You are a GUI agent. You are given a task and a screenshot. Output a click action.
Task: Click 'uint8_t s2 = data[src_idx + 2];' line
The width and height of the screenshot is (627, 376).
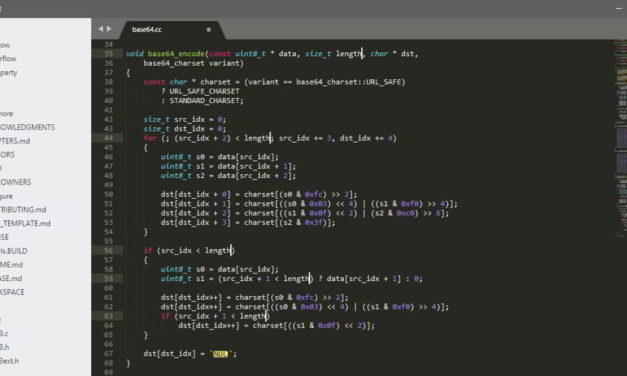tap(228, 176)
